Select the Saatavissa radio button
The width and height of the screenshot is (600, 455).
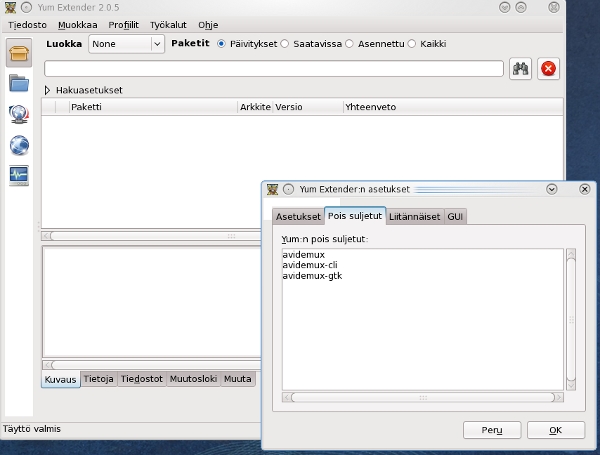coord(284,44)
